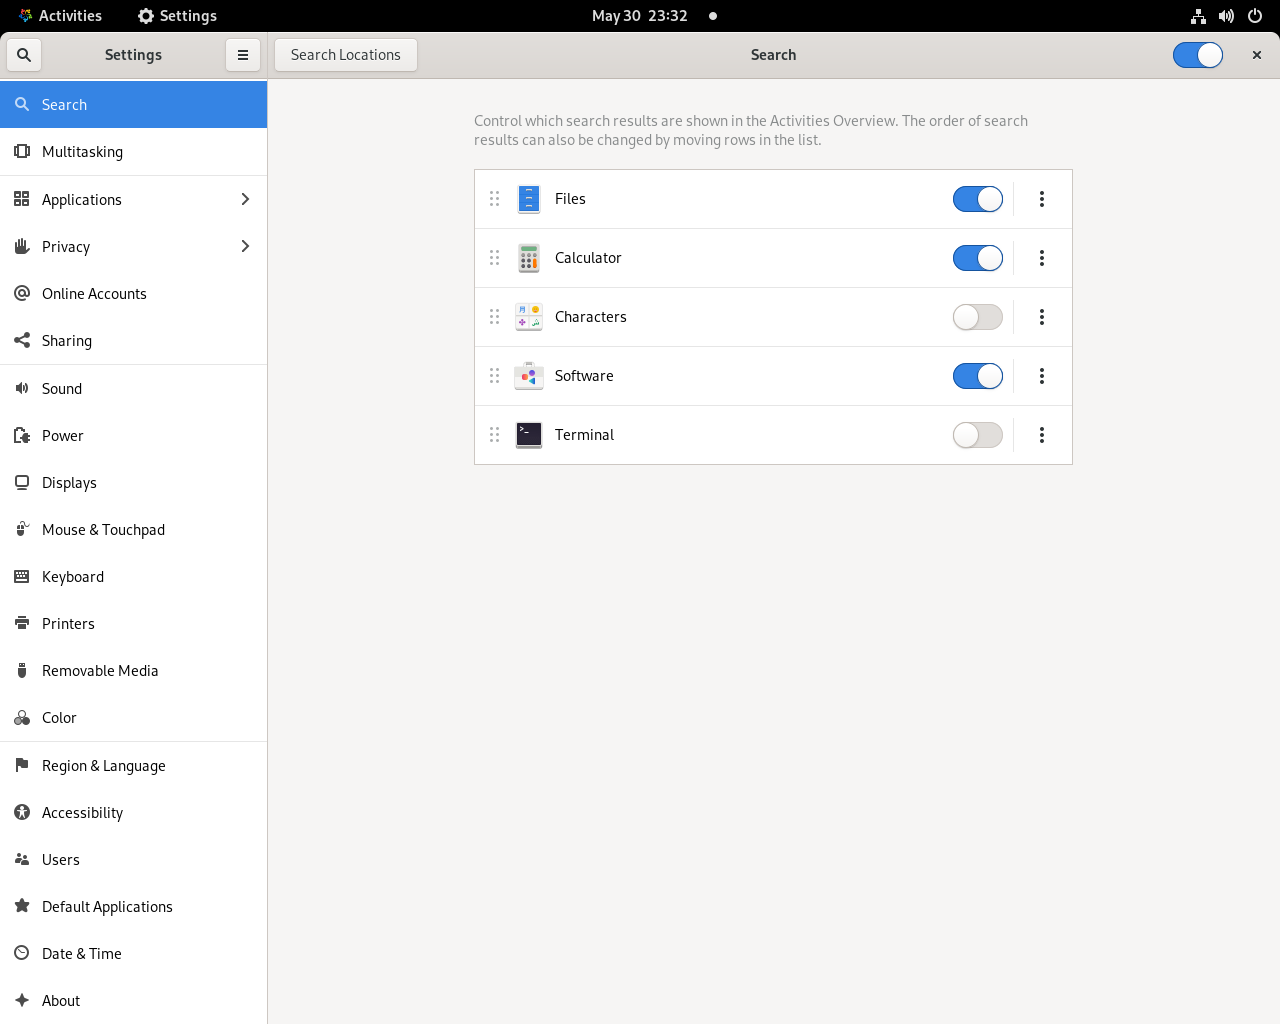Expand Applications submenu chevron
Screen dimensions: 1280x1024
point(245,199)
